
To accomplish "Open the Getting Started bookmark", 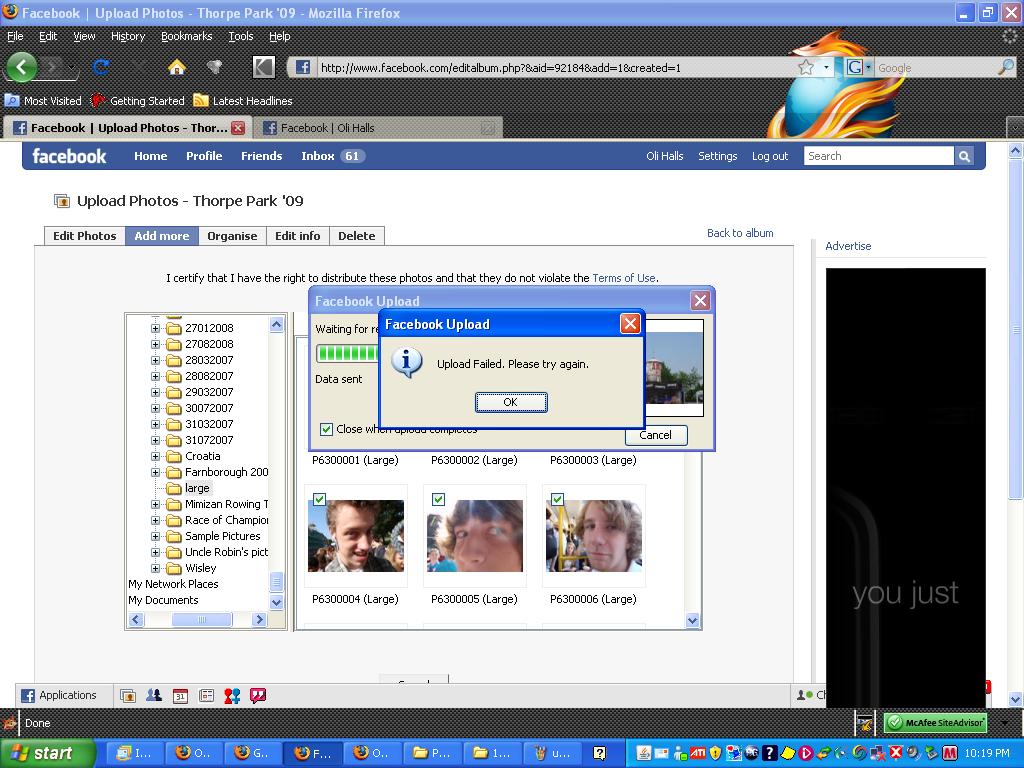I will (x=138, y=101).
